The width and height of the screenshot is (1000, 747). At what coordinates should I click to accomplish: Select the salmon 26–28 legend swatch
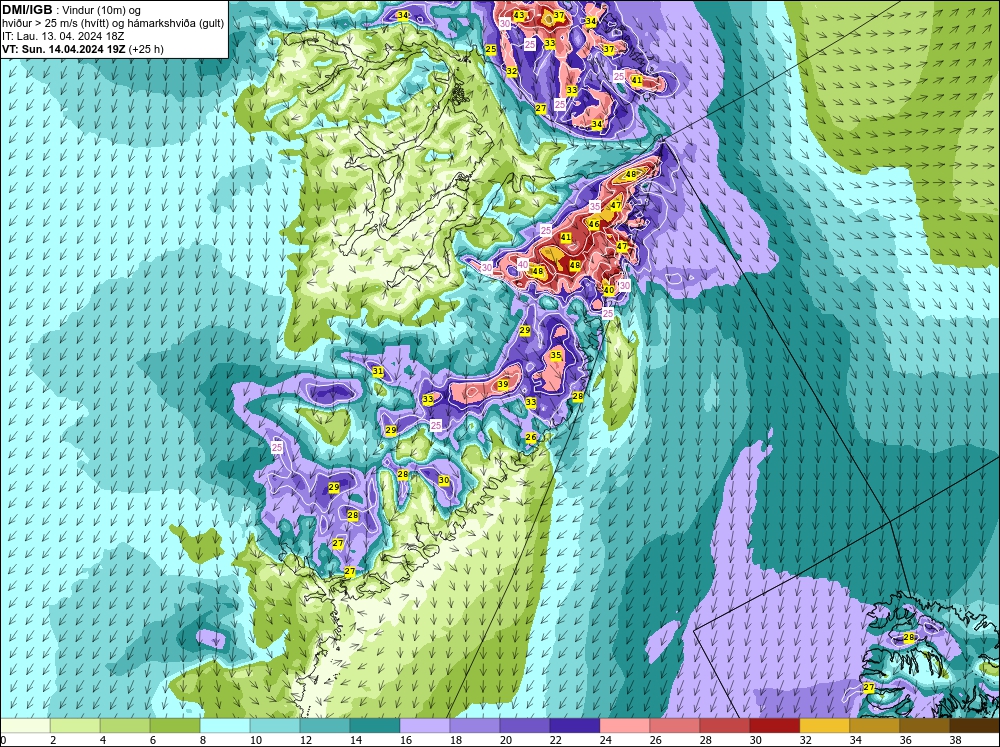675,726
